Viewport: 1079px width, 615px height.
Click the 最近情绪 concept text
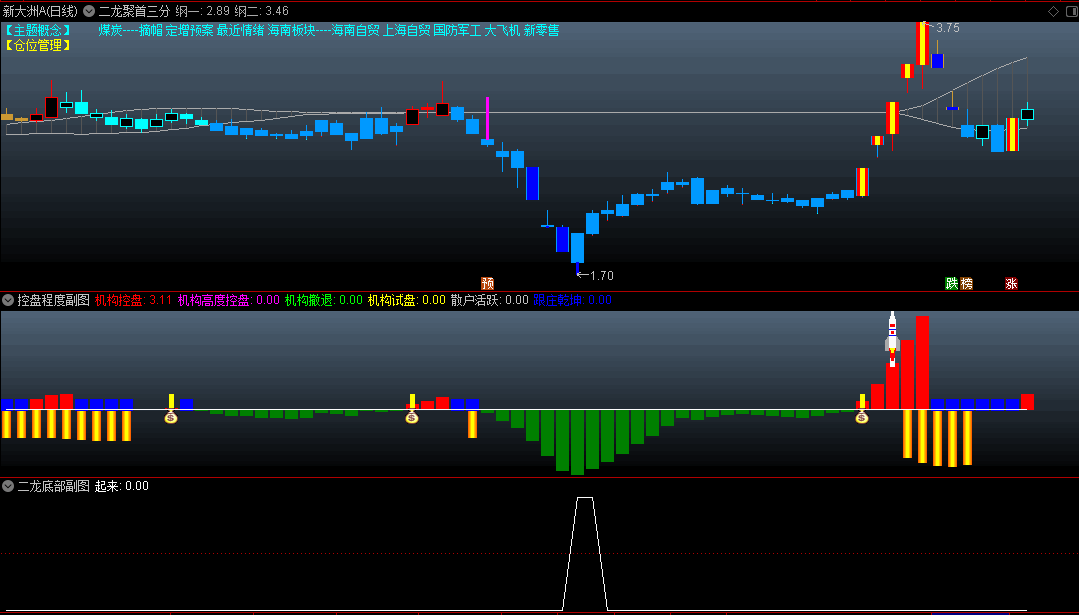coord(240,30)
